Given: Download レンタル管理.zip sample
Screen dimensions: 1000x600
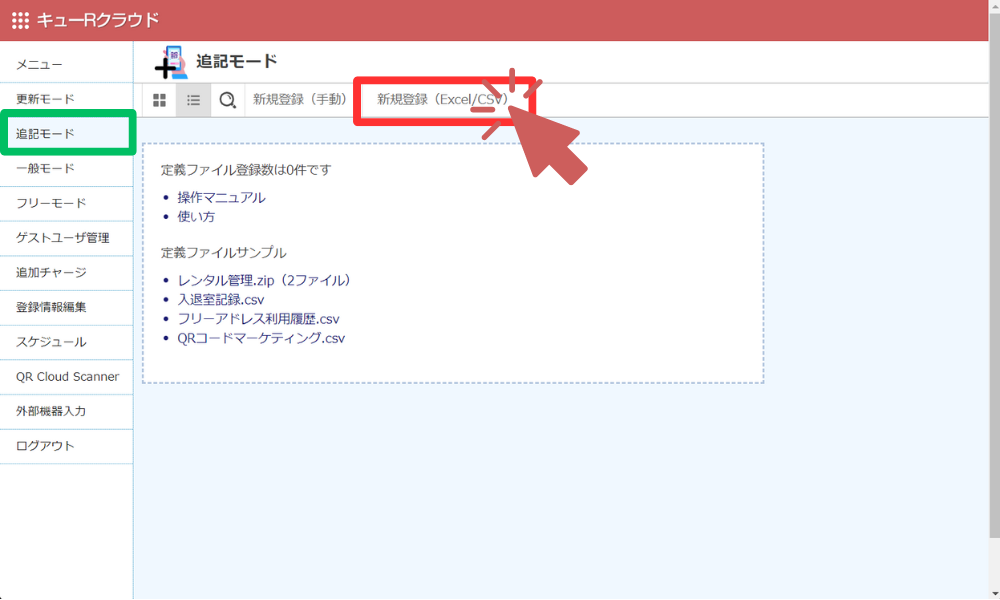Looking at the screenshot, I should pos(263,281).
